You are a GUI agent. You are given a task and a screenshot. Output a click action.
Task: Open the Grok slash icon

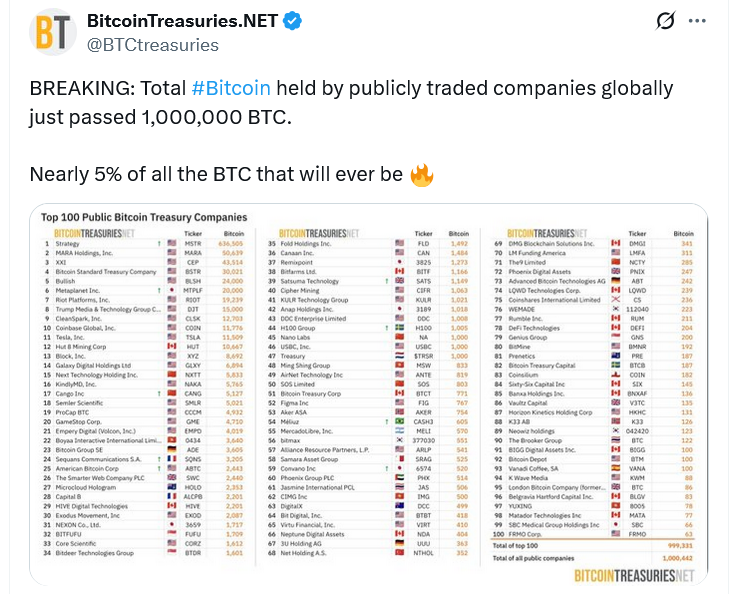(x=664, y=22)
